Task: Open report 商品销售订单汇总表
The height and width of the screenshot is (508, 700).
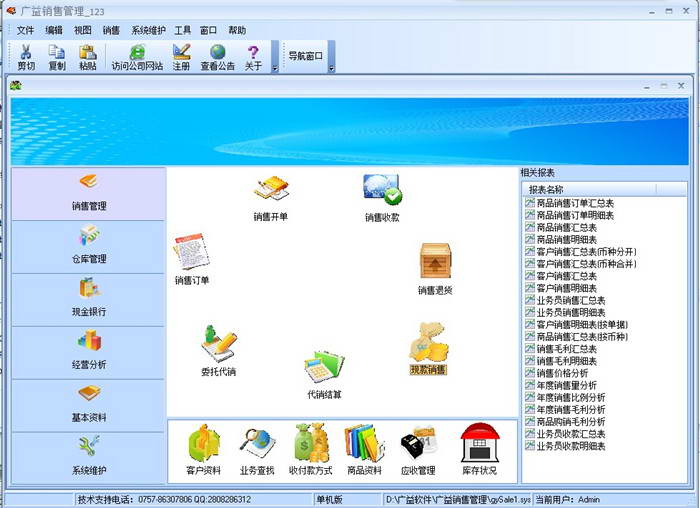Action: point(575,203)
